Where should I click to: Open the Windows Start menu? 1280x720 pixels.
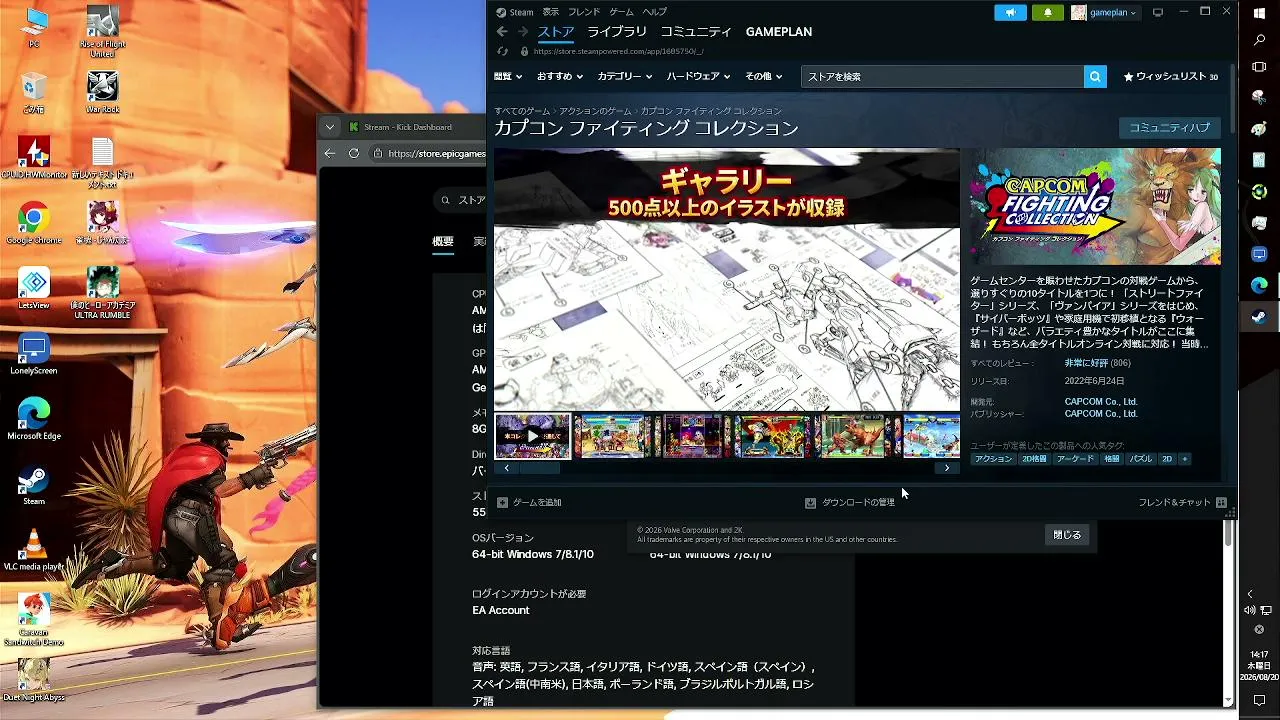[x=1259, y=13]
